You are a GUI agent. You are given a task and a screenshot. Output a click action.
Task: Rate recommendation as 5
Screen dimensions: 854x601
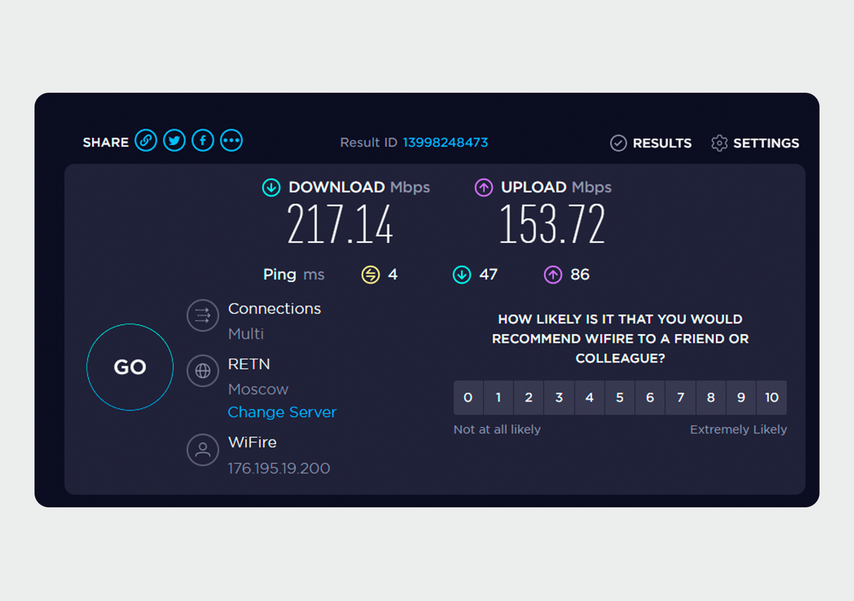click(x=620, y=398)
